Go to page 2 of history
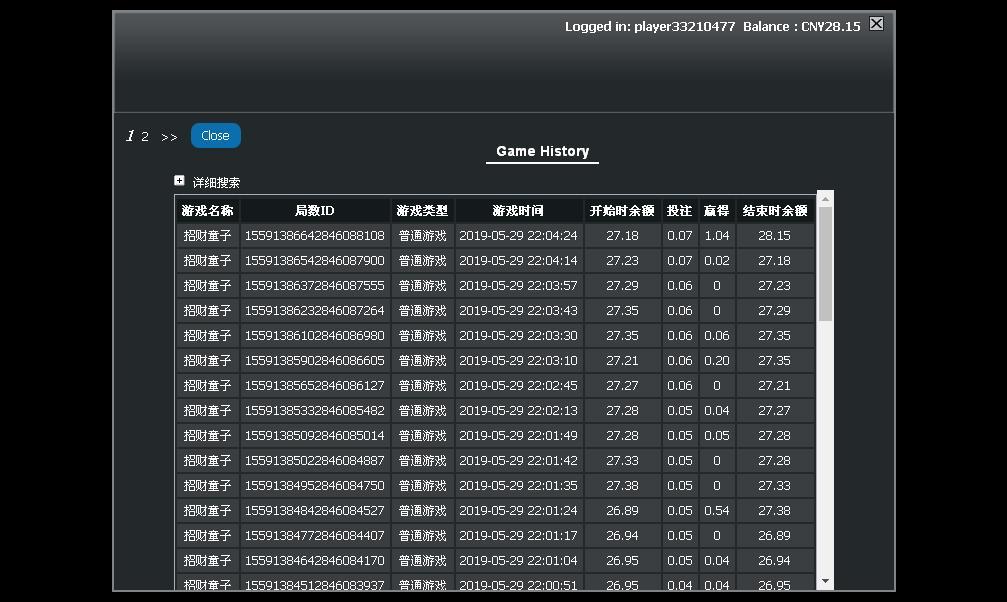Image resolution: width=1007 pixels, height=602 pixels. click(x=145, y=137)
